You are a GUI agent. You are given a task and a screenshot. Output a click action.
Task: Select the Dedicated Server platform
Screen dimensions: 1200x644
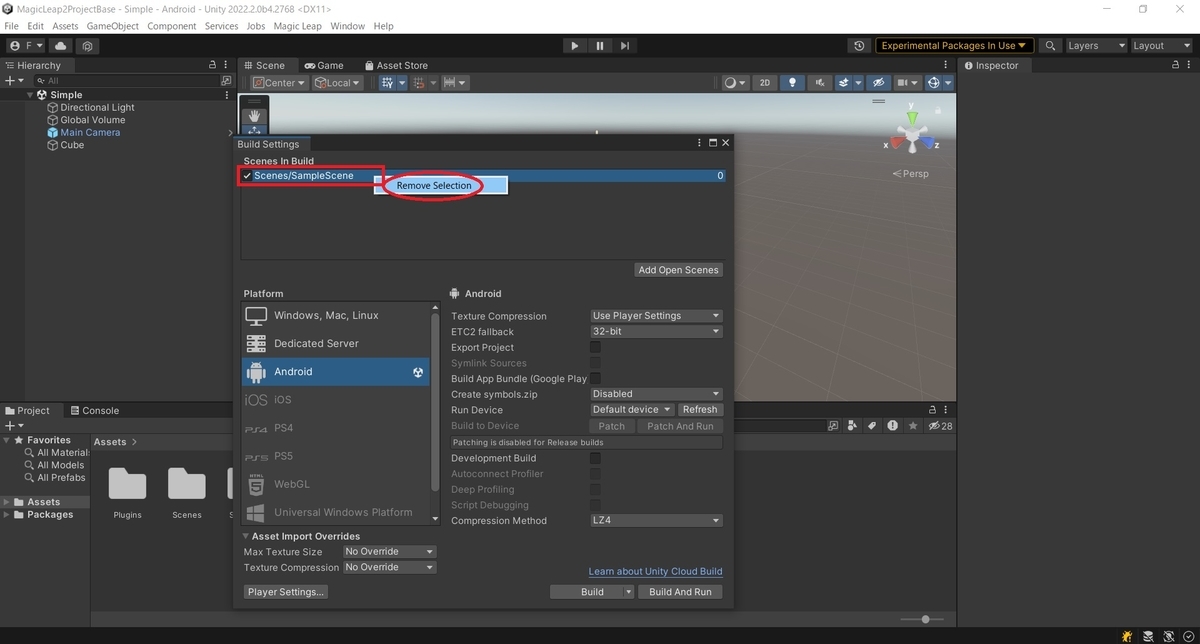point(336,343)
